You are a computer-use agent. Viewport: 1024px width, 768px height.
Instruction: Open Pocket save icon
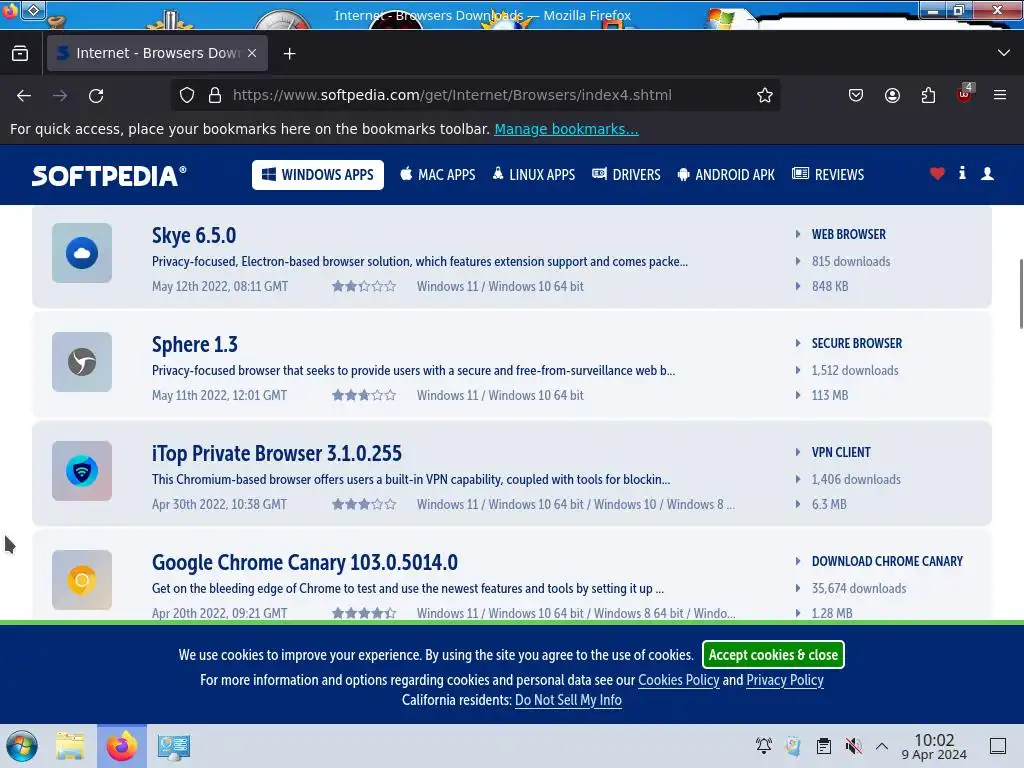click(x=856, y=95)
